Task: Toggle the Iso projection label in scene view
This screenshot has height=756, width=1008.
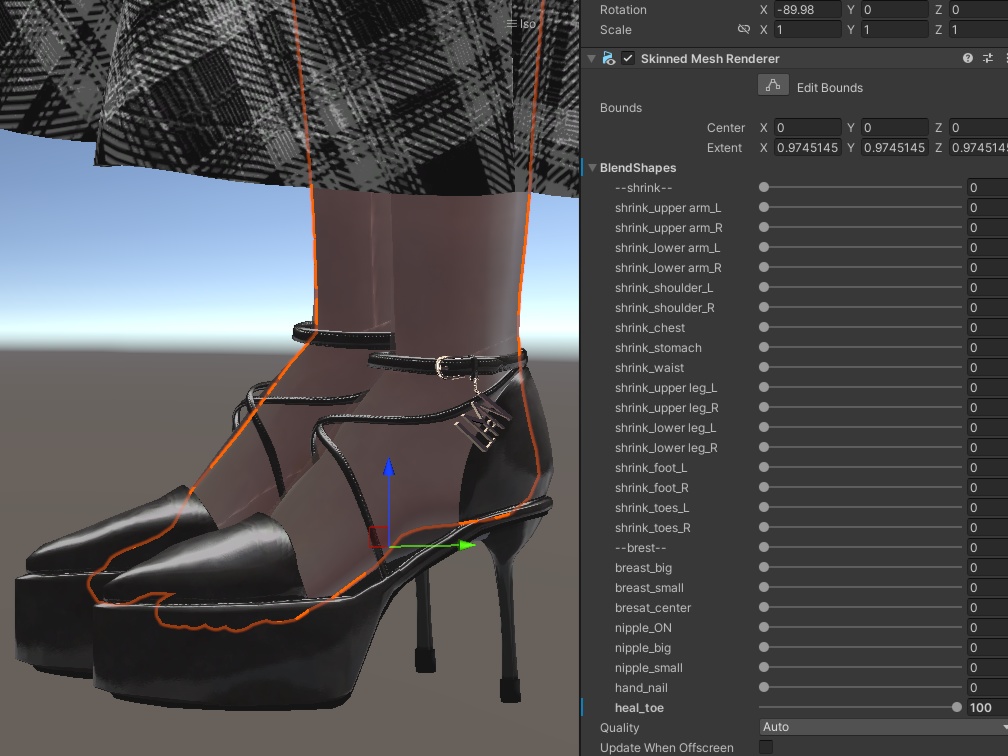Action: pos(521,23)
